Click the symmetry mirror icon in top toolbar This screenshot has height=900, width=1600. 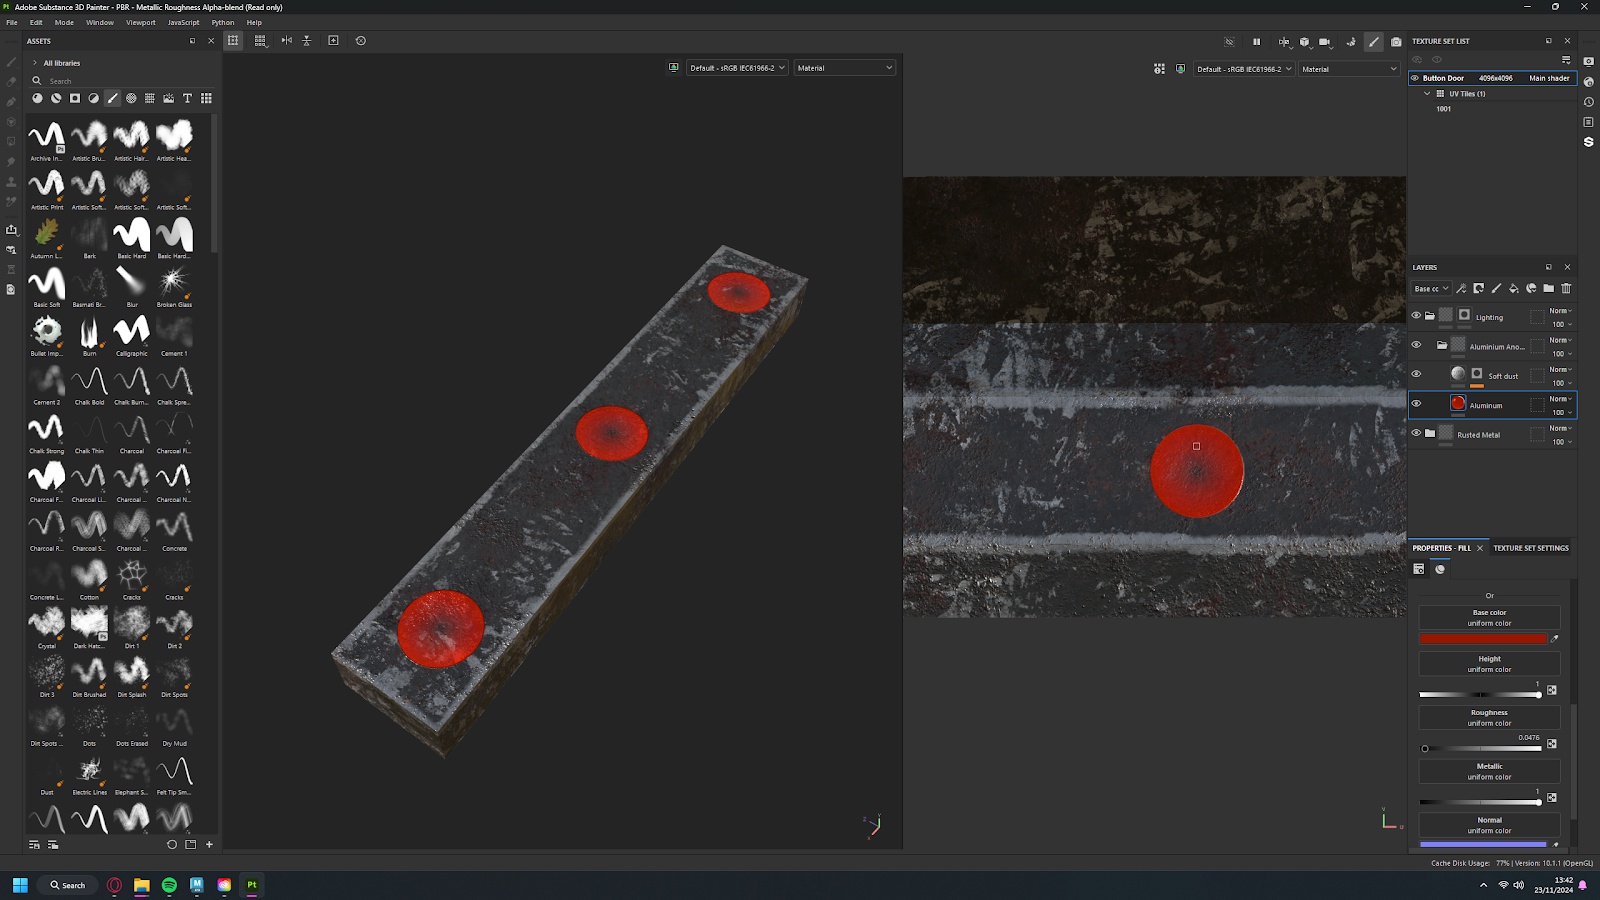[x=287, y=41]
